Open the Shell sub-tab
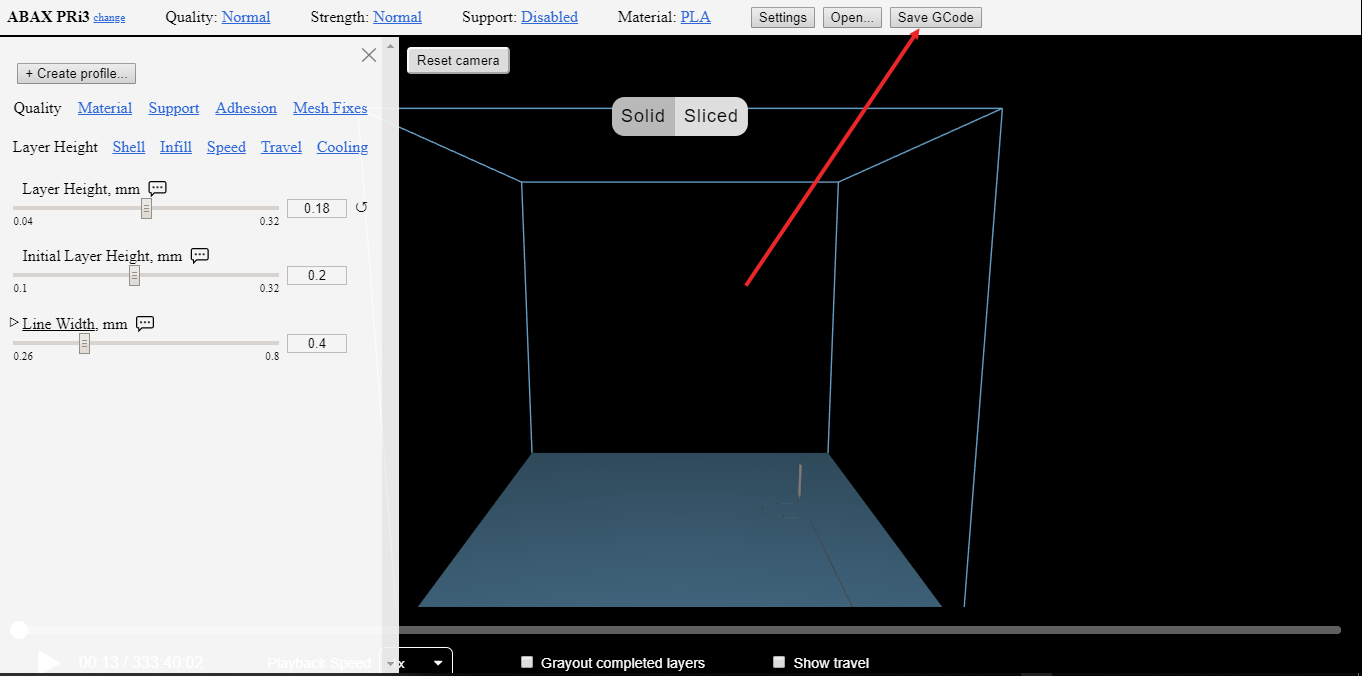 (x=129, y=147)
